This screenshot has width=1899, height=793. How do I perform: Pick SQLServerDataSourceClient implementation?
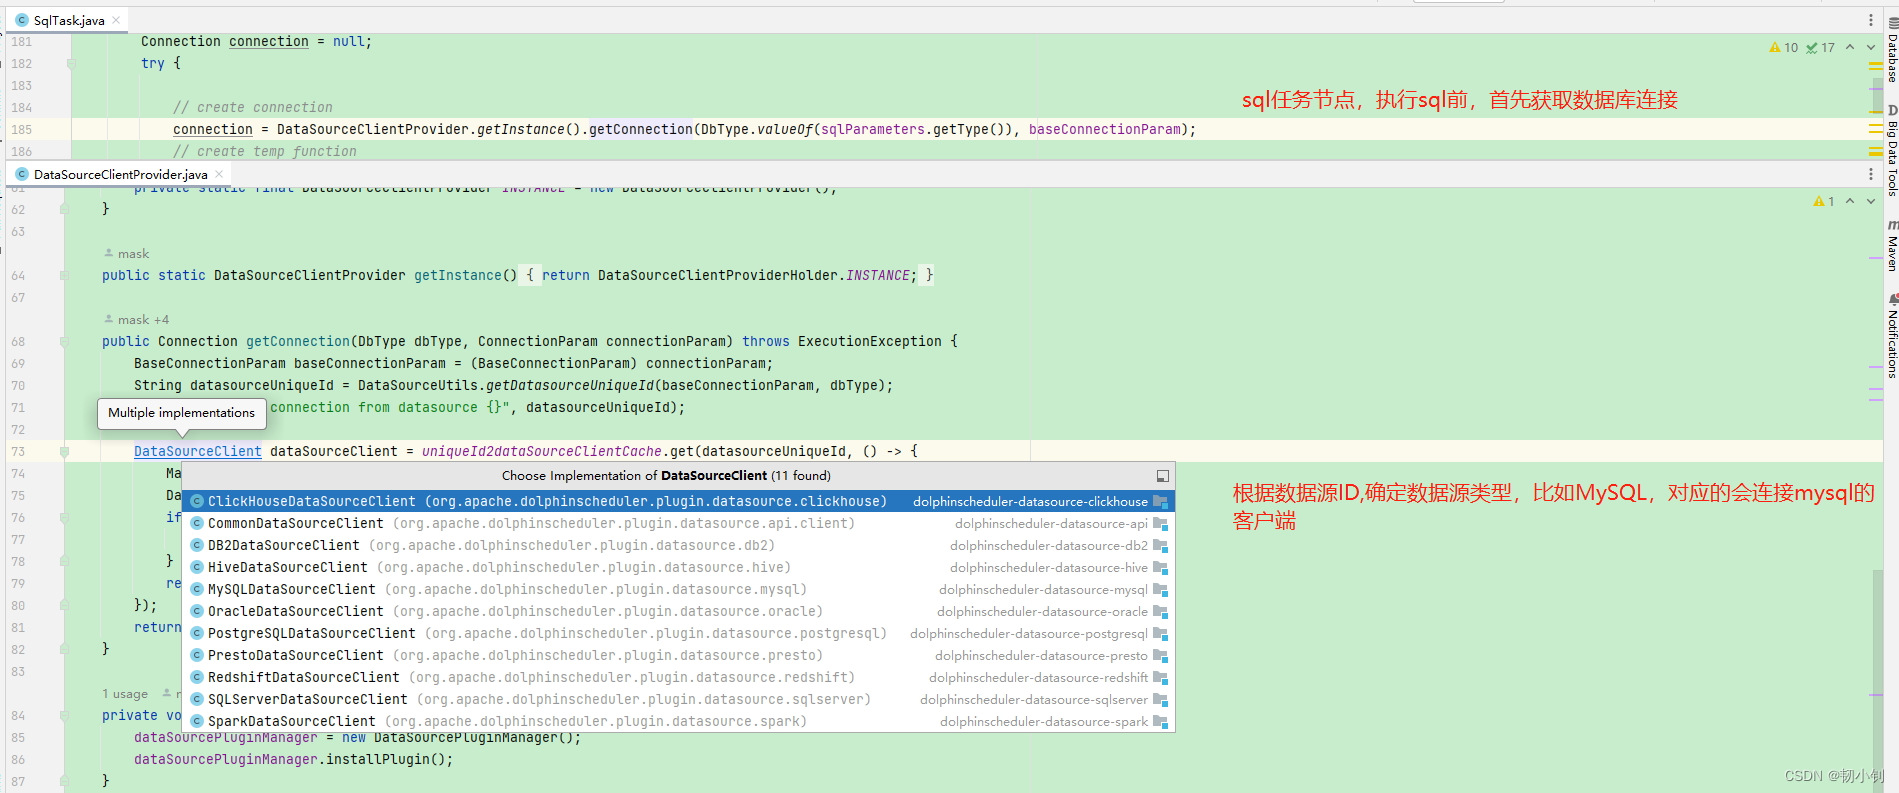pos(679,699)
